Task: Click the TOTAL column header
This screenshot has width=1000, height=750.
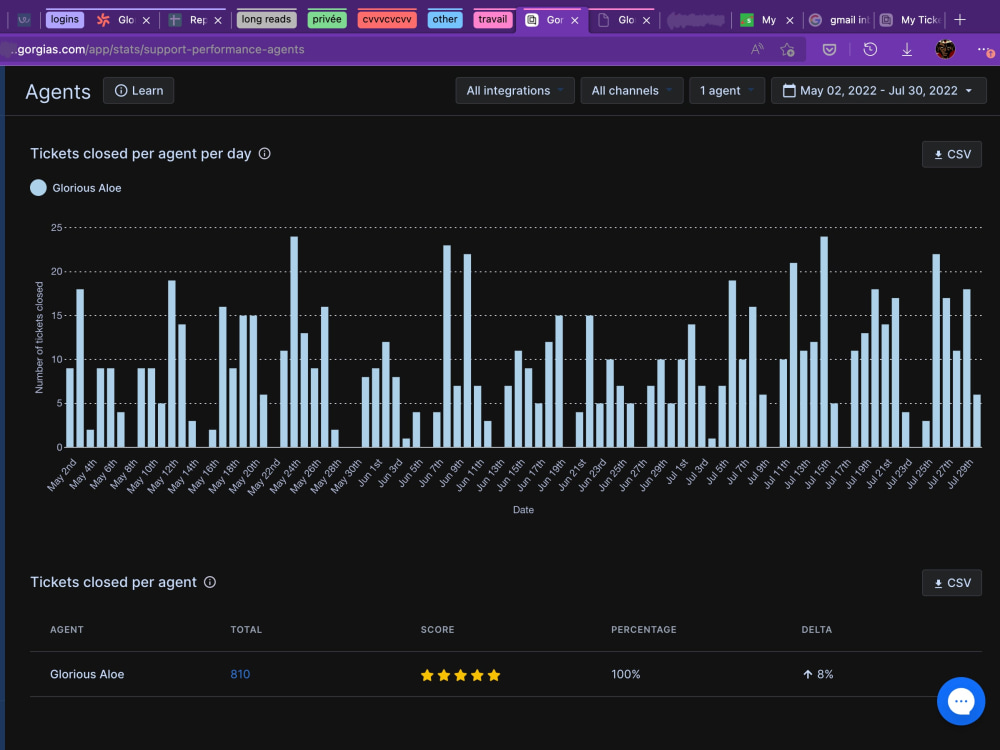Action: click(x=246, y=629)
